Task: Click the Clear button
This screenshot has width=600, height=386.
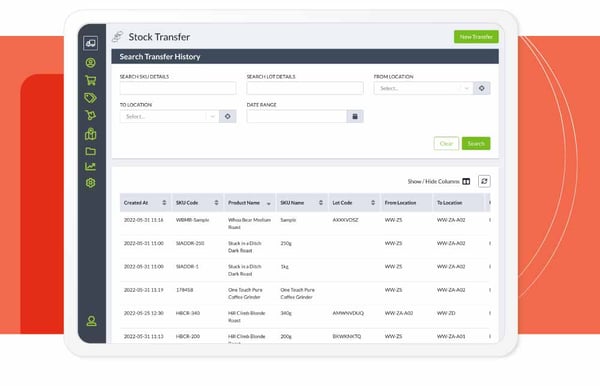Action: tap(446, 143)
